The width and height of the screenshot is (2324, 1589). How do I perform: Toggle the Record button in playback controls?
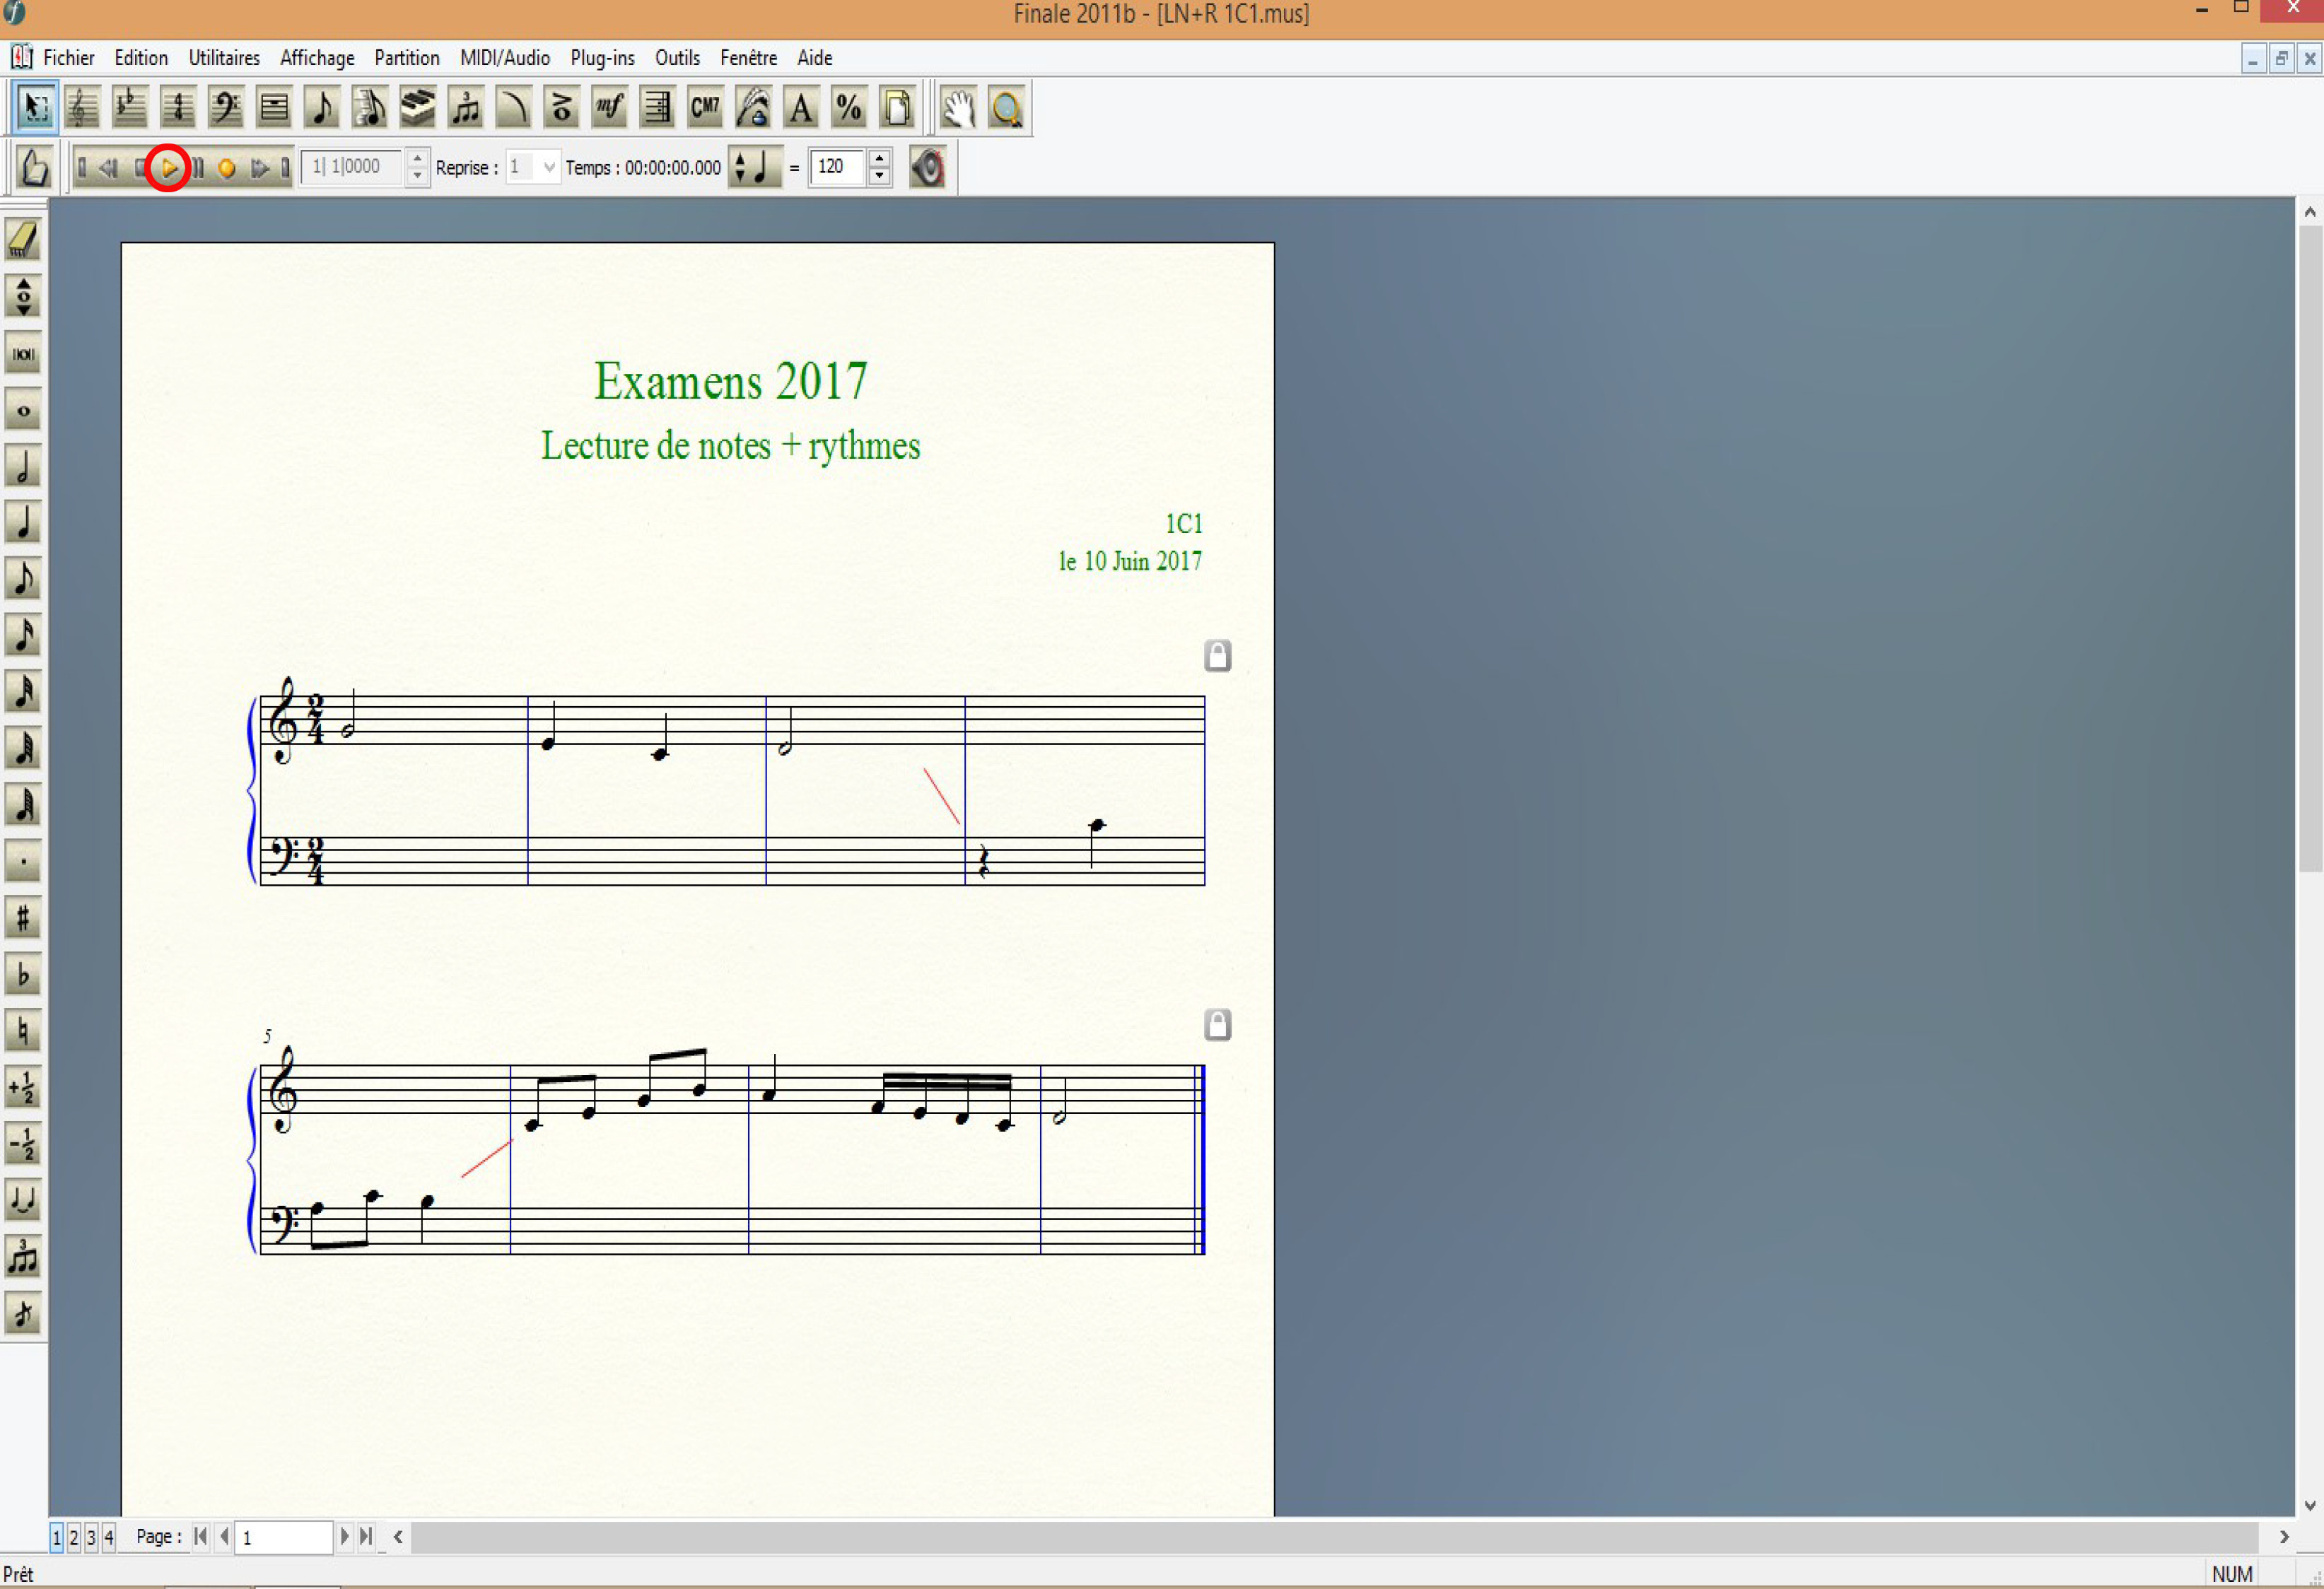coord(227,168)
